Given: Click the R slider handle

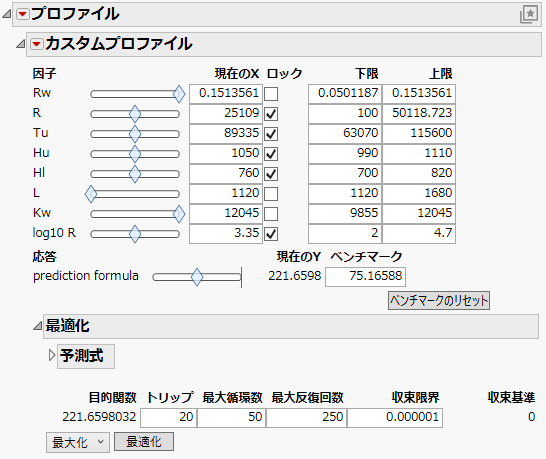Looking at the screenshot, I should pos(135,114).
